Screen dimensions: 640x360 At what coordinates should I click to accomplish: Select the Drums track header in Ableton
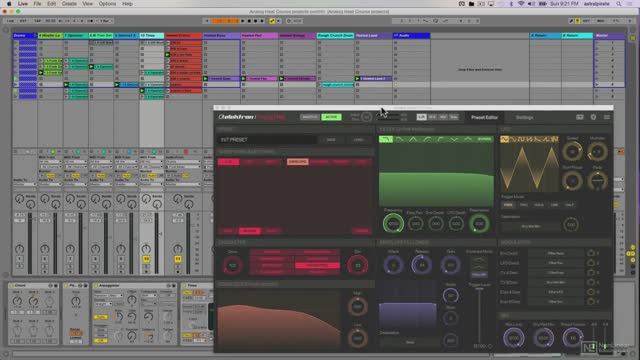coord(24,36)
